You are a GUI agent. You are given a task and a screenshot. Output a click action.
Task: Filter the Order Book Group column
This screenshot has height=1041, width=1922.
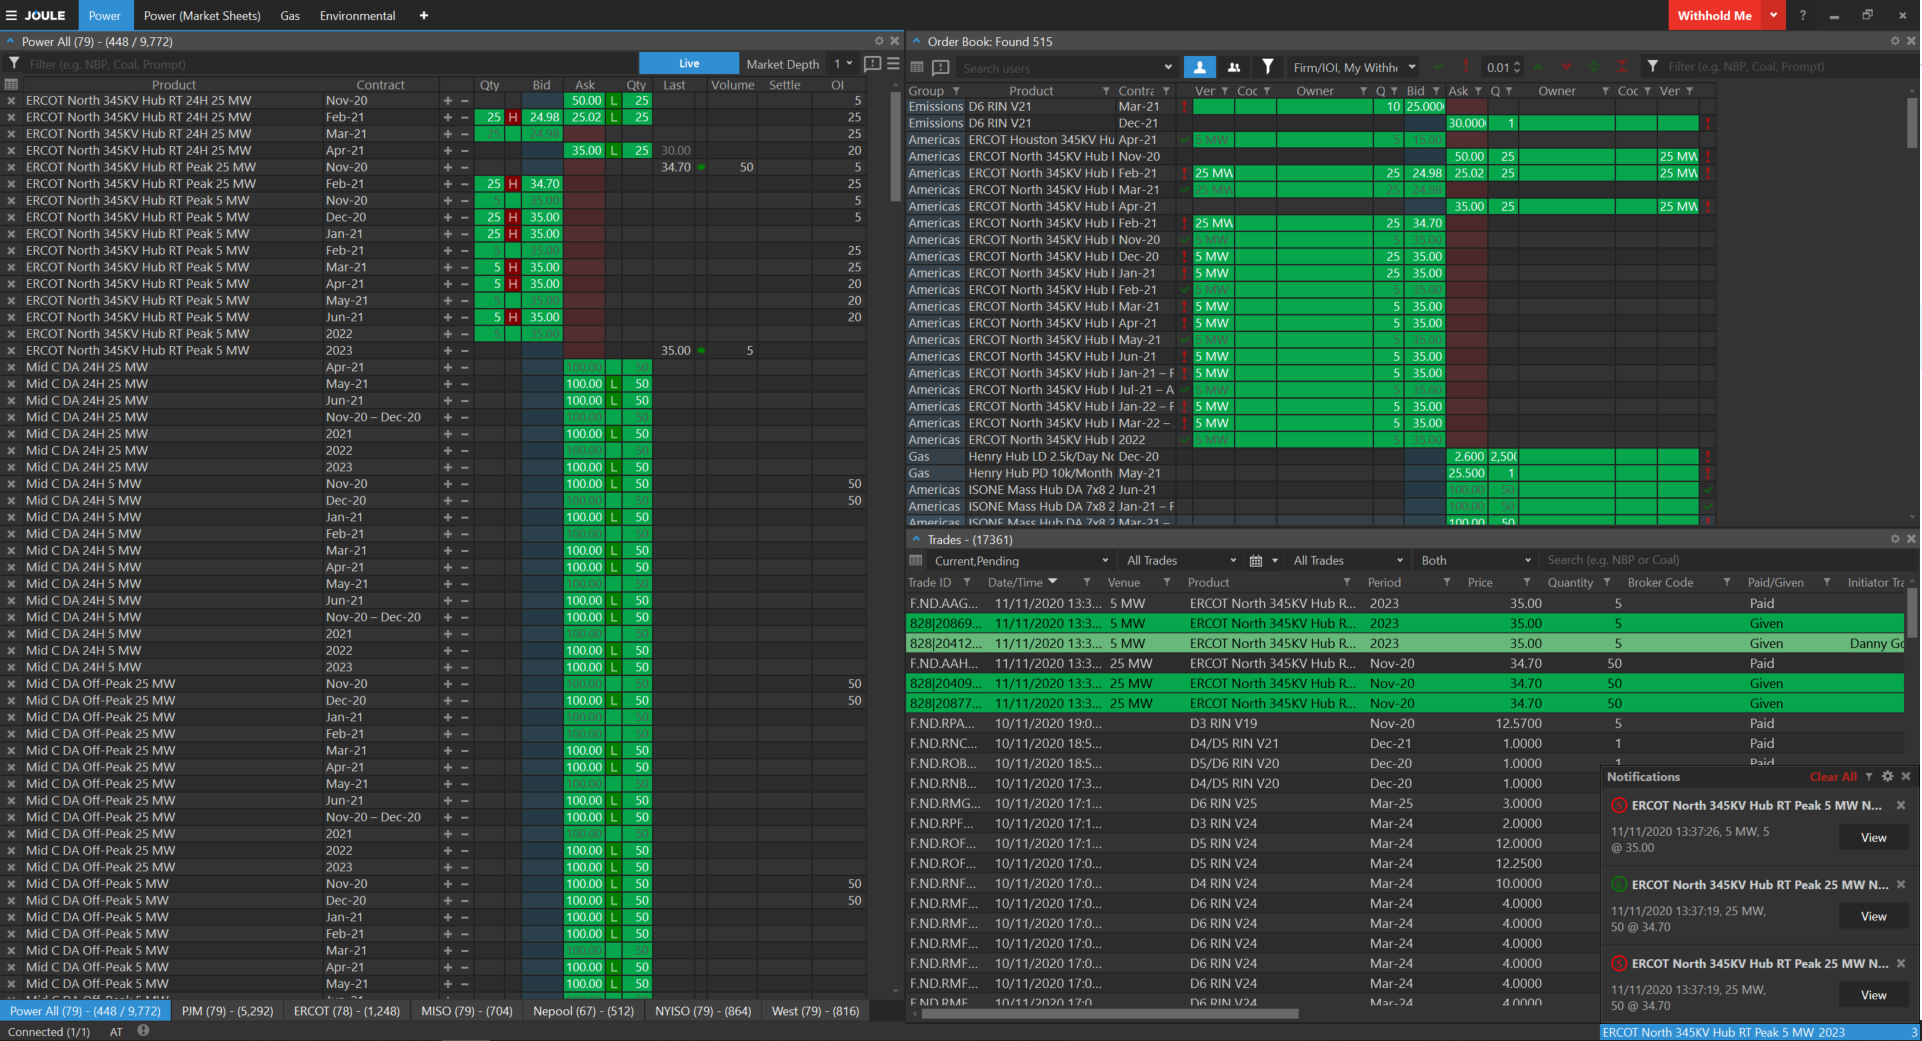956,91
